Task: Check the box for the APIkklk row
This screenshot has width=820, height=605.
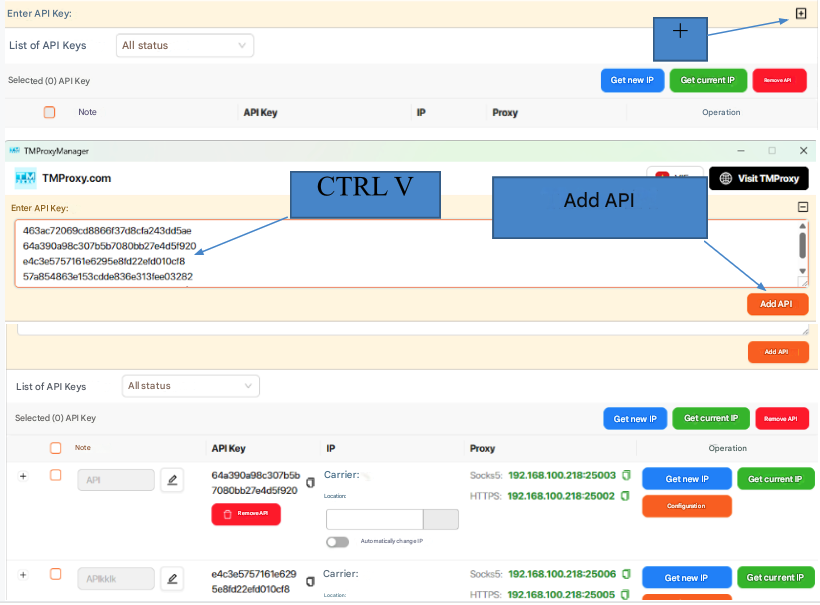Action: point(56,574)
